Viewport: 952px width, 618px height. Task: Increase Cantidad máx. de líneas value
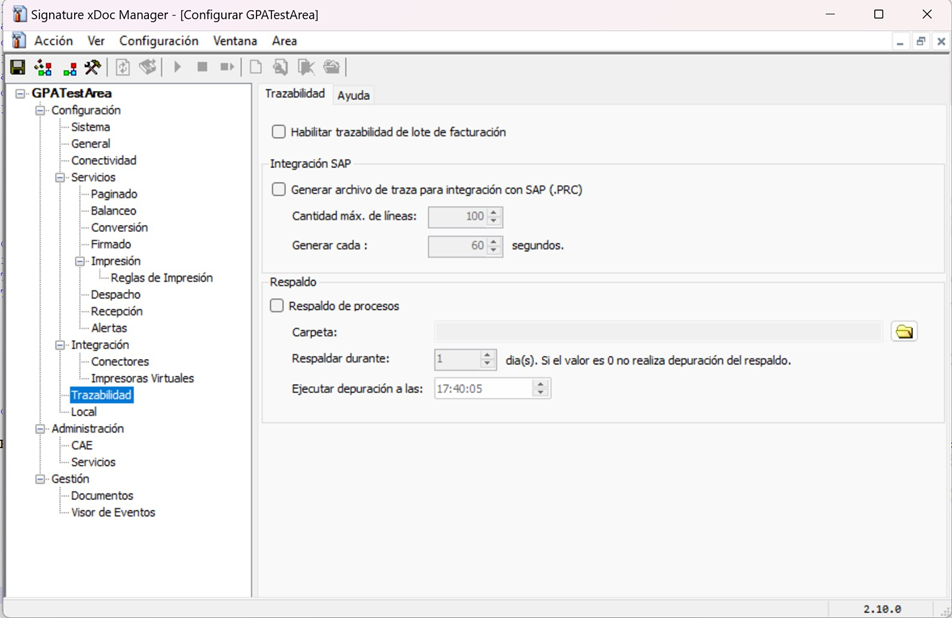494,212
